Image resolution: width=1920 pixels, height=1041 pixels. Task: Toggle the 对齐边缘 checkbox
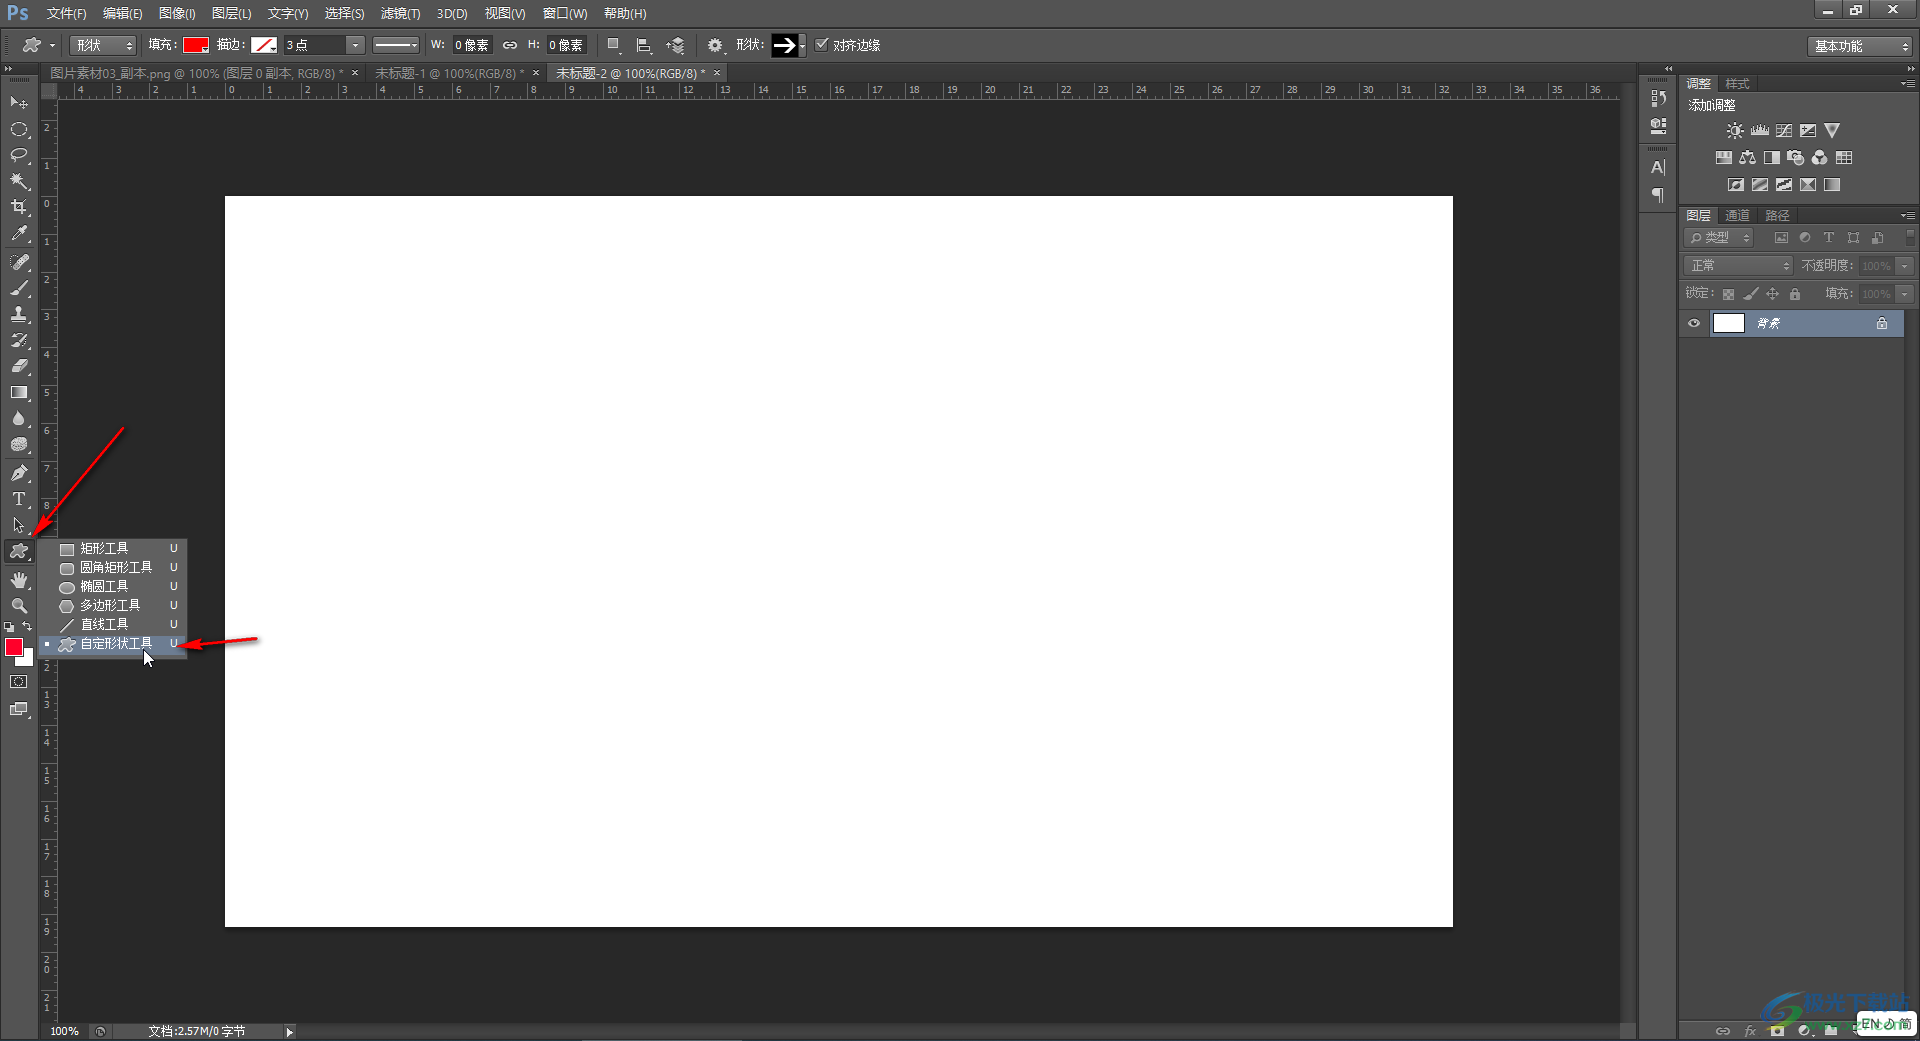(x=822, y=45)
